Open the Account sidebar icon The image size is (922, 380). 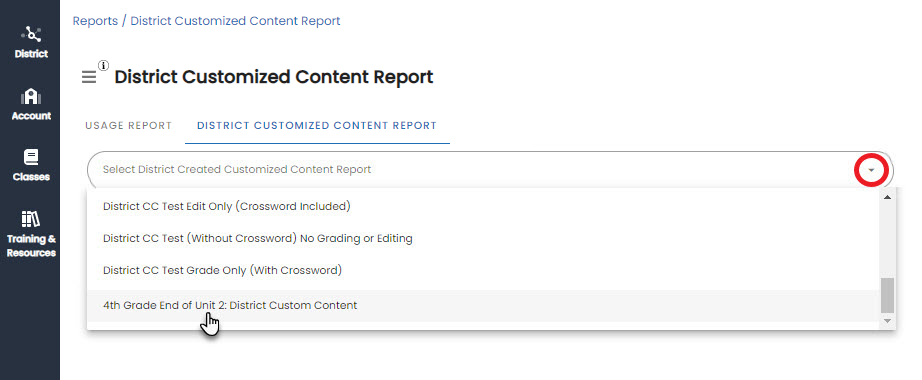coord(31,96)
